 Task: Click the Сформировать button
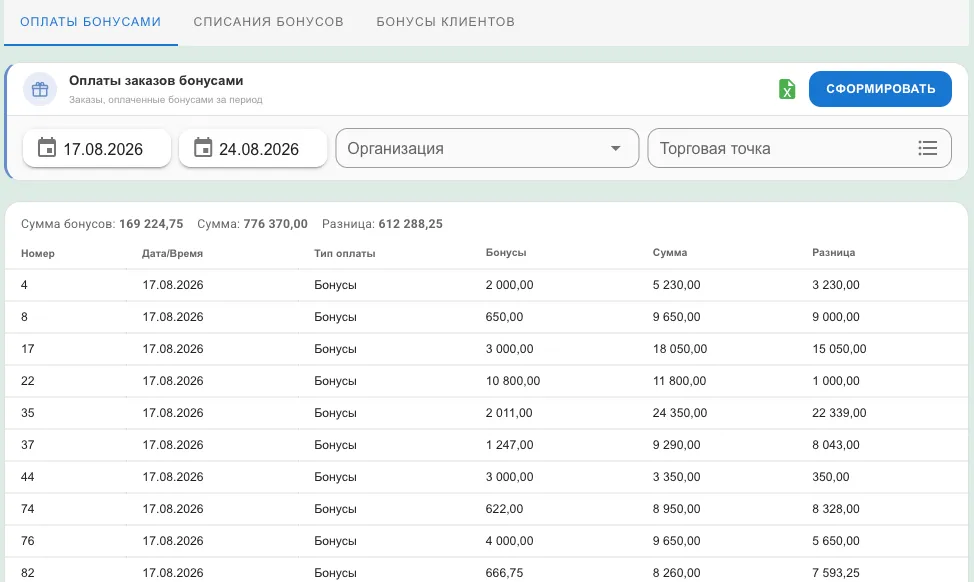pos(880,89)
